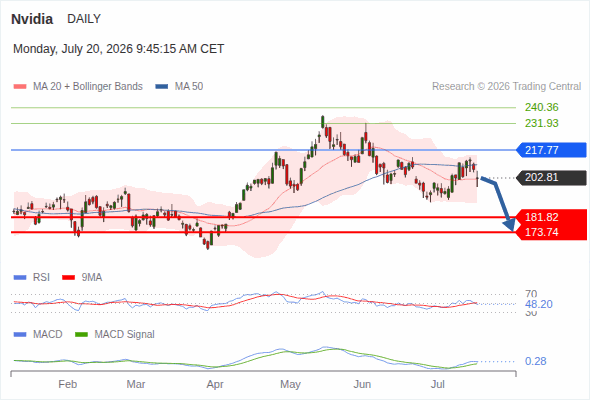Click the Jun label on the time axis

click(x=362, y=384)
